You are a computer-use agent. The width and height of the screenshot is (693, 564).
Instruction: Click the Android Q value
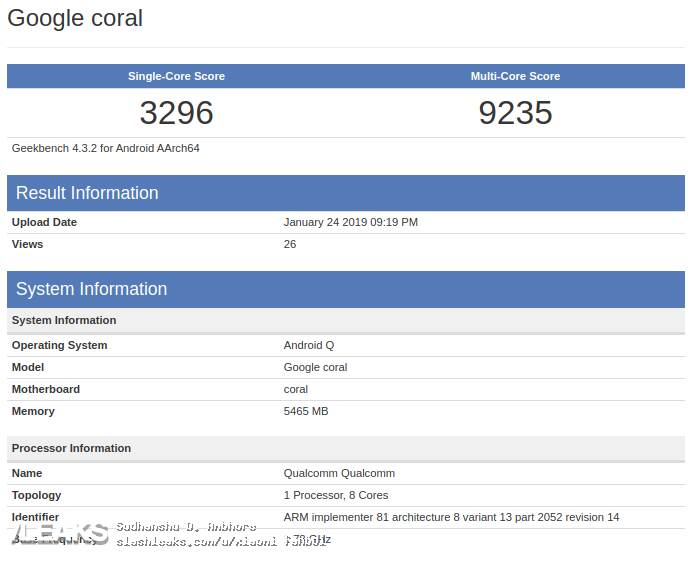coord(309,345)
